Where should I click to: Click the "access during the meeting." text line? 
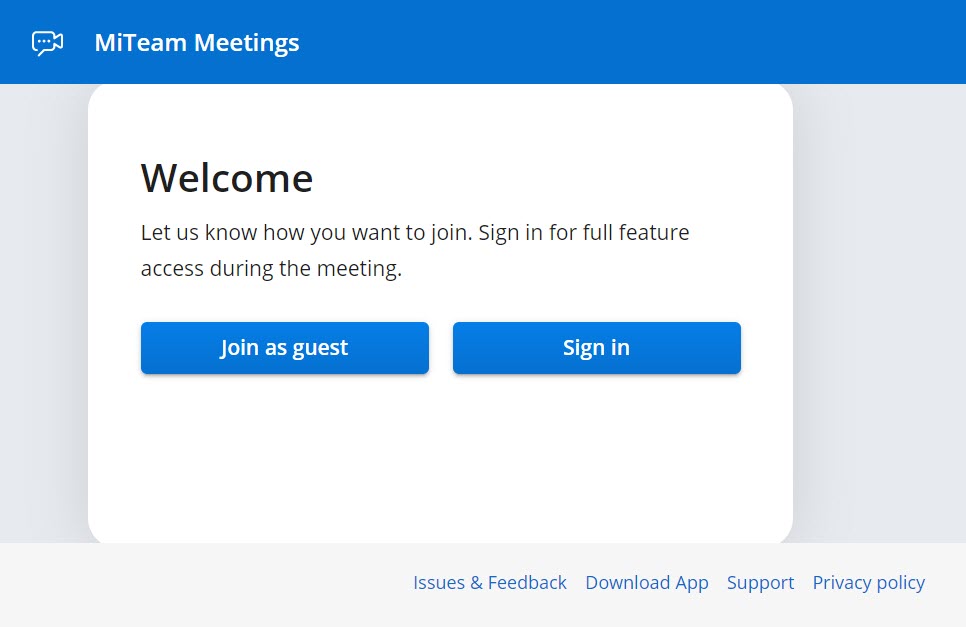click(x=271, y=269)
